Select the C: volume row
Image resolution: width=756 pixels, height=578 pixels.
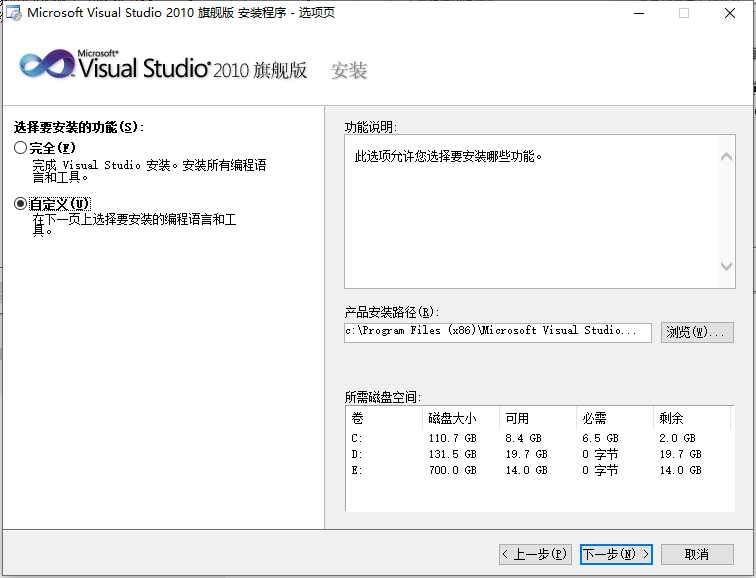(540, 438)
